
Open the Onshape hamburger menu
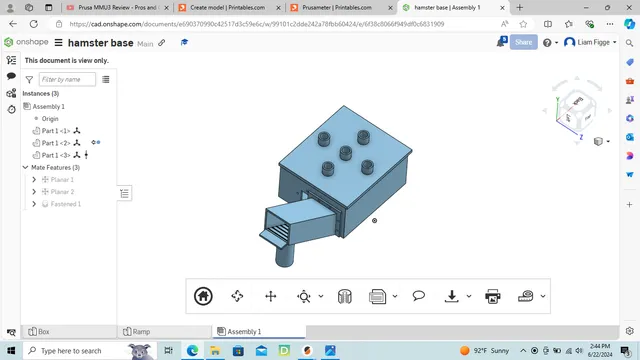(x=59, y=42)
